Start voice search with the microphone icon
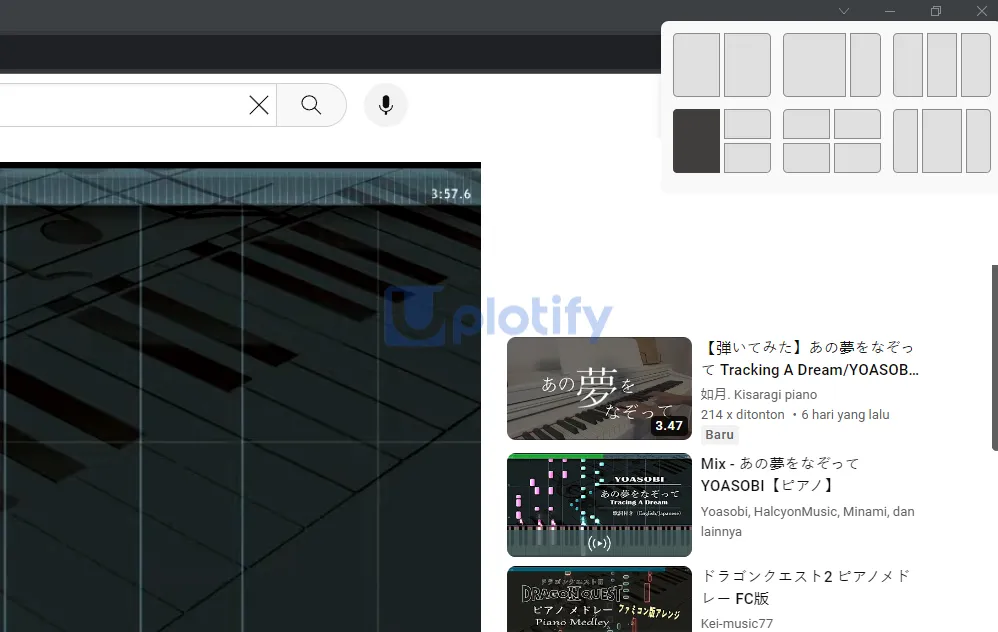 (386, 105)
